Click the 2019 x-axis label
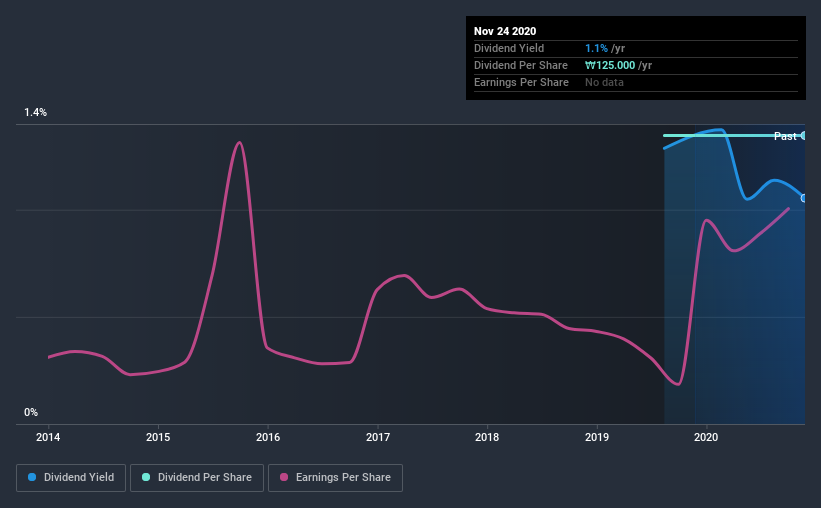 pyautogui.click(x=597, y=437)
